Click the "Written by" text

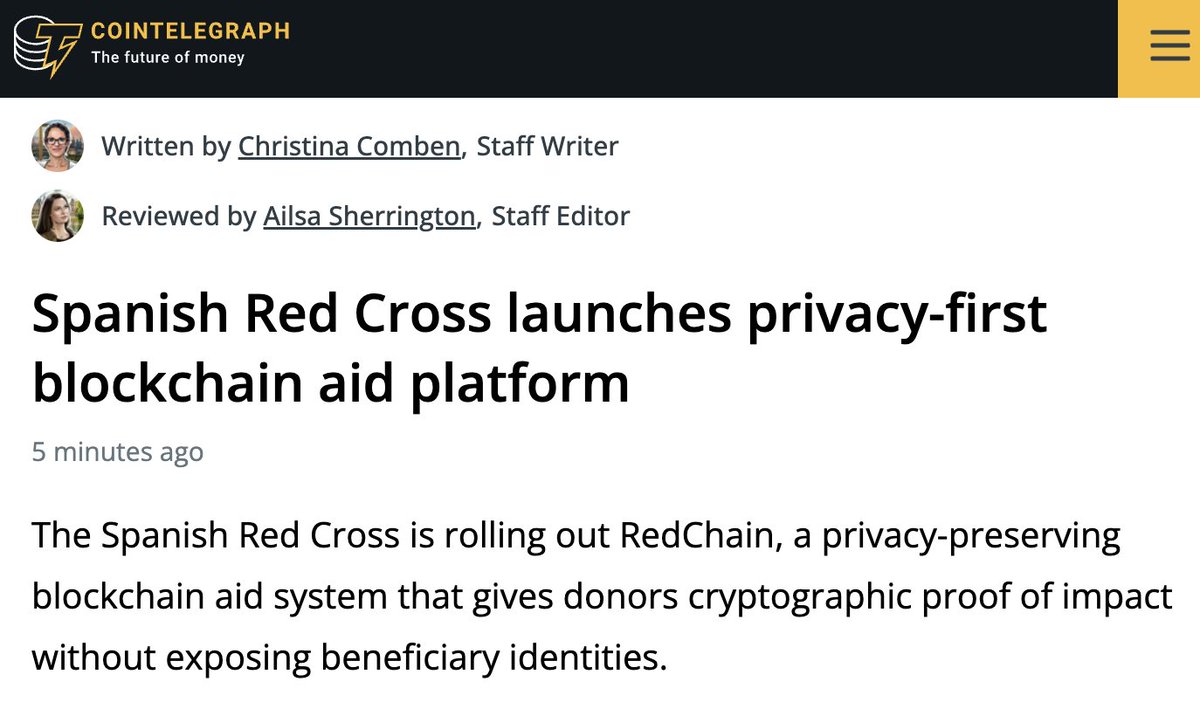(165, 147)
